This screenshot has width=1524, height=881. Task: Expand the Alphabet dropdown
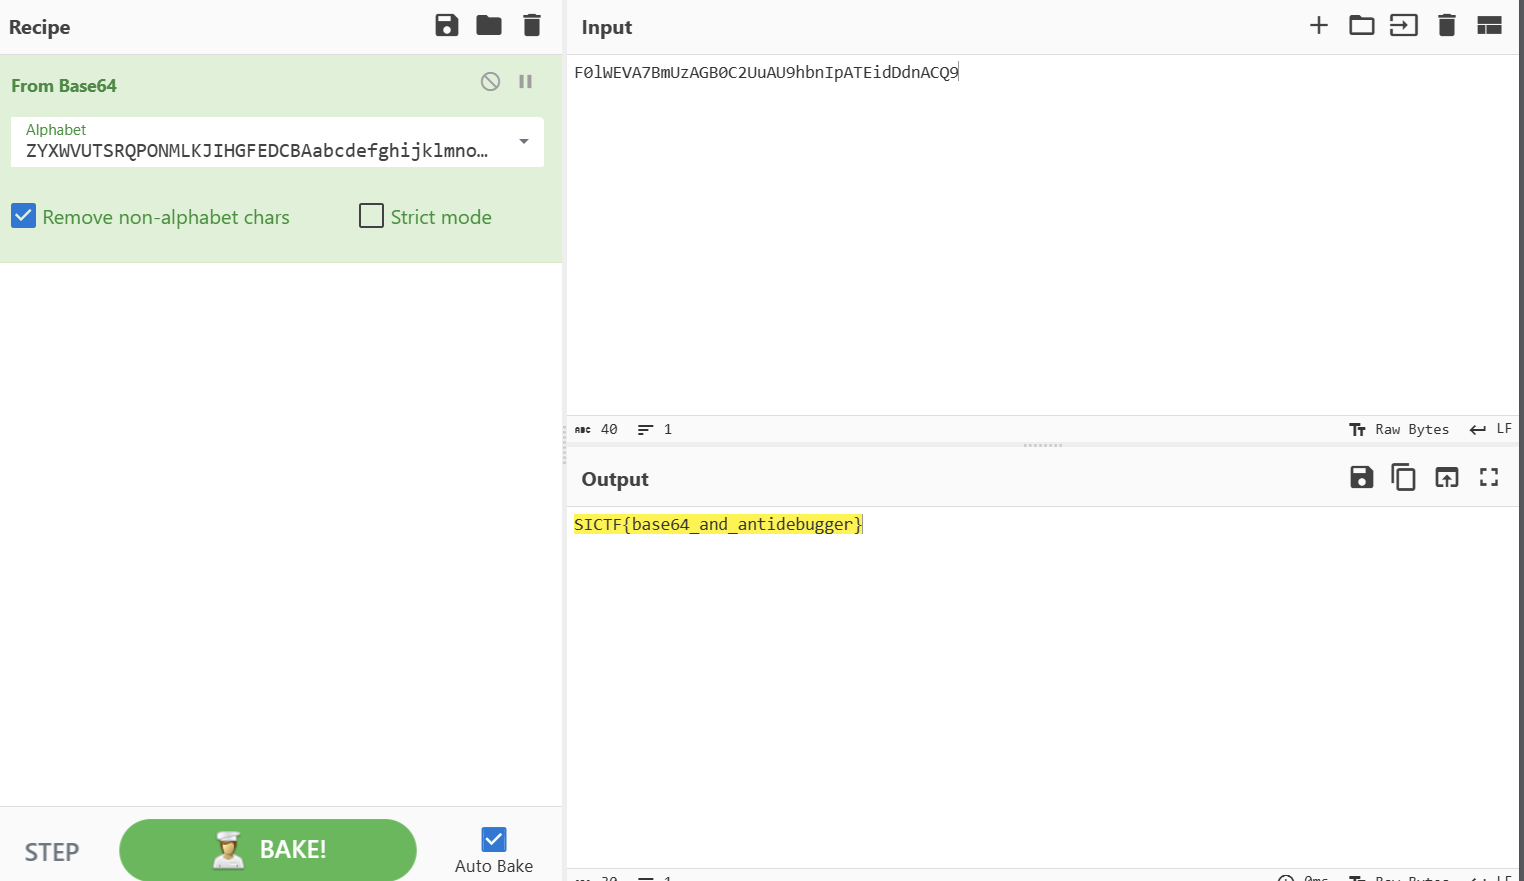tap(524, 142)
